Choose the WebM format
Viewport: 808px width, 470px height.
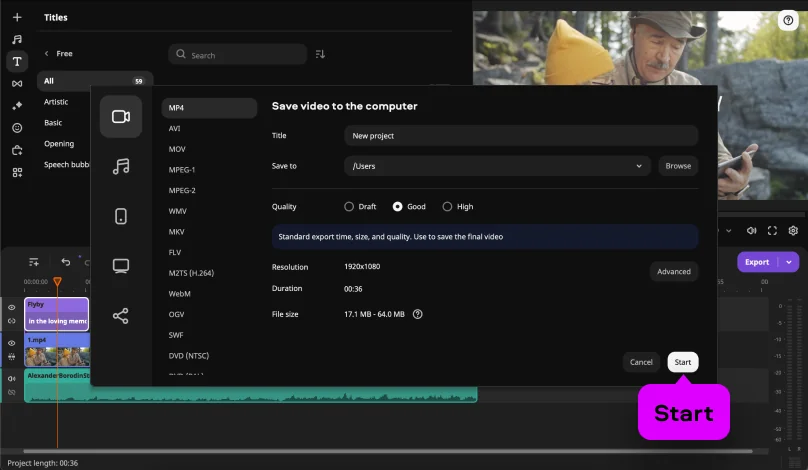(x=179, y=293)
